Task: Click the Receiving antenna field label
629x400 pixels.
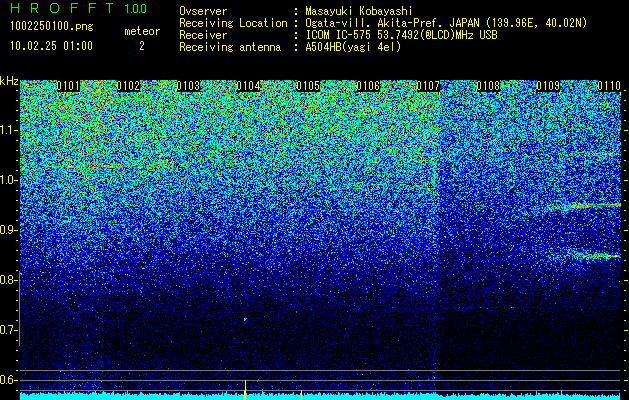Action: pyautogui.click(x=230, y=47)
